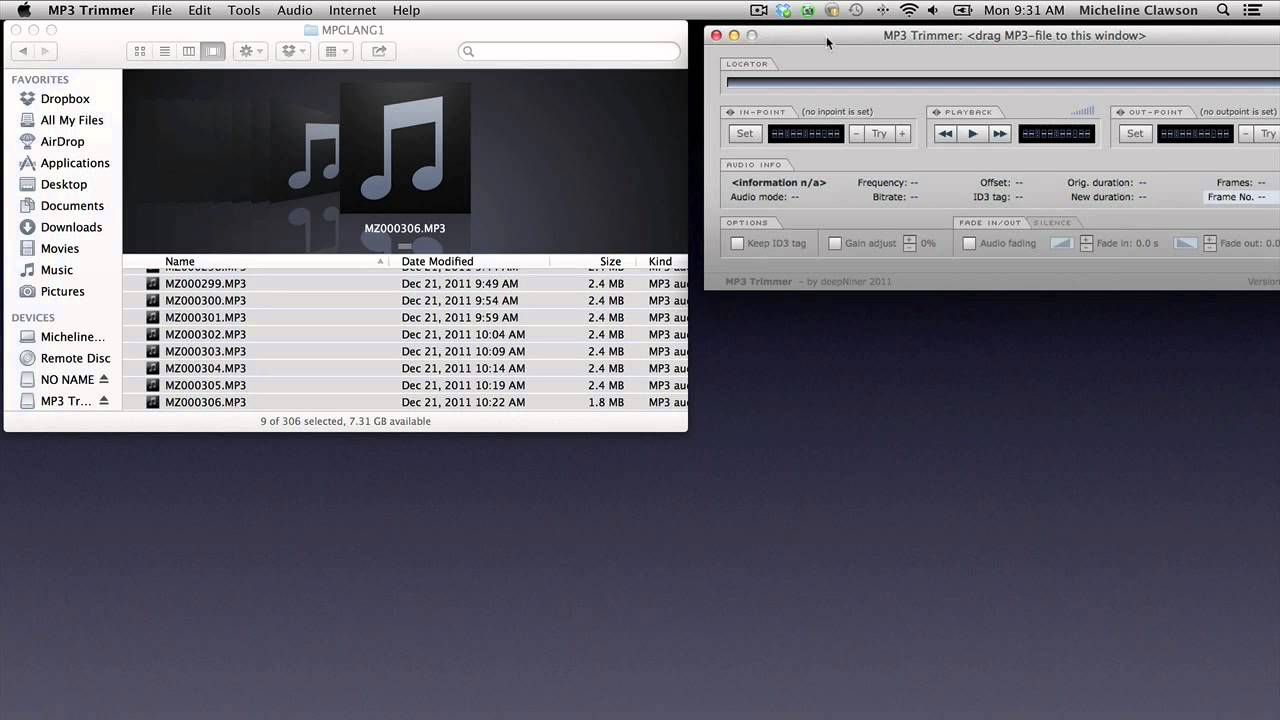Screen dimensions: 1280x720
Task: Click the In-Point Set button
Action: (745, 133)
